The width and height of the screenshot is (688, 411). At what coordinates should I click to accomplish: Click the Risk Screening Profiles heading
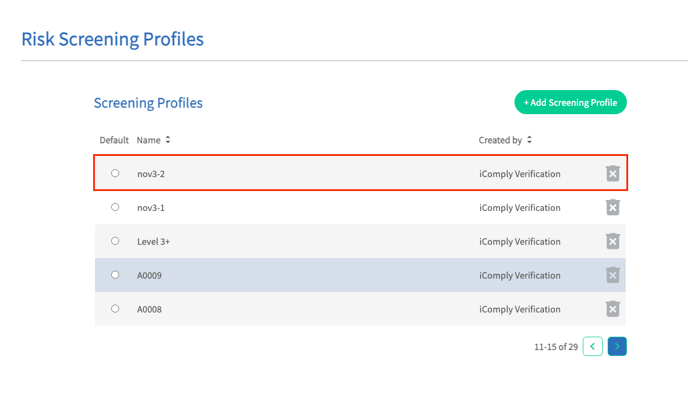coord(112,39)
